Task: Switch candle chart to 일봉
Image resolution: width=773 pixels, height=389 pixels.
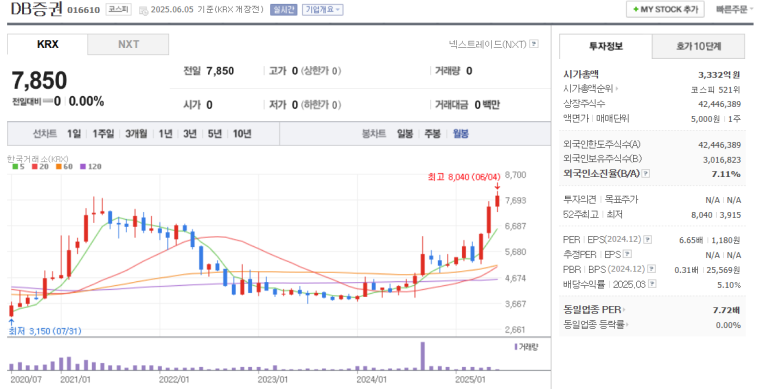Action: coord(405,134)
